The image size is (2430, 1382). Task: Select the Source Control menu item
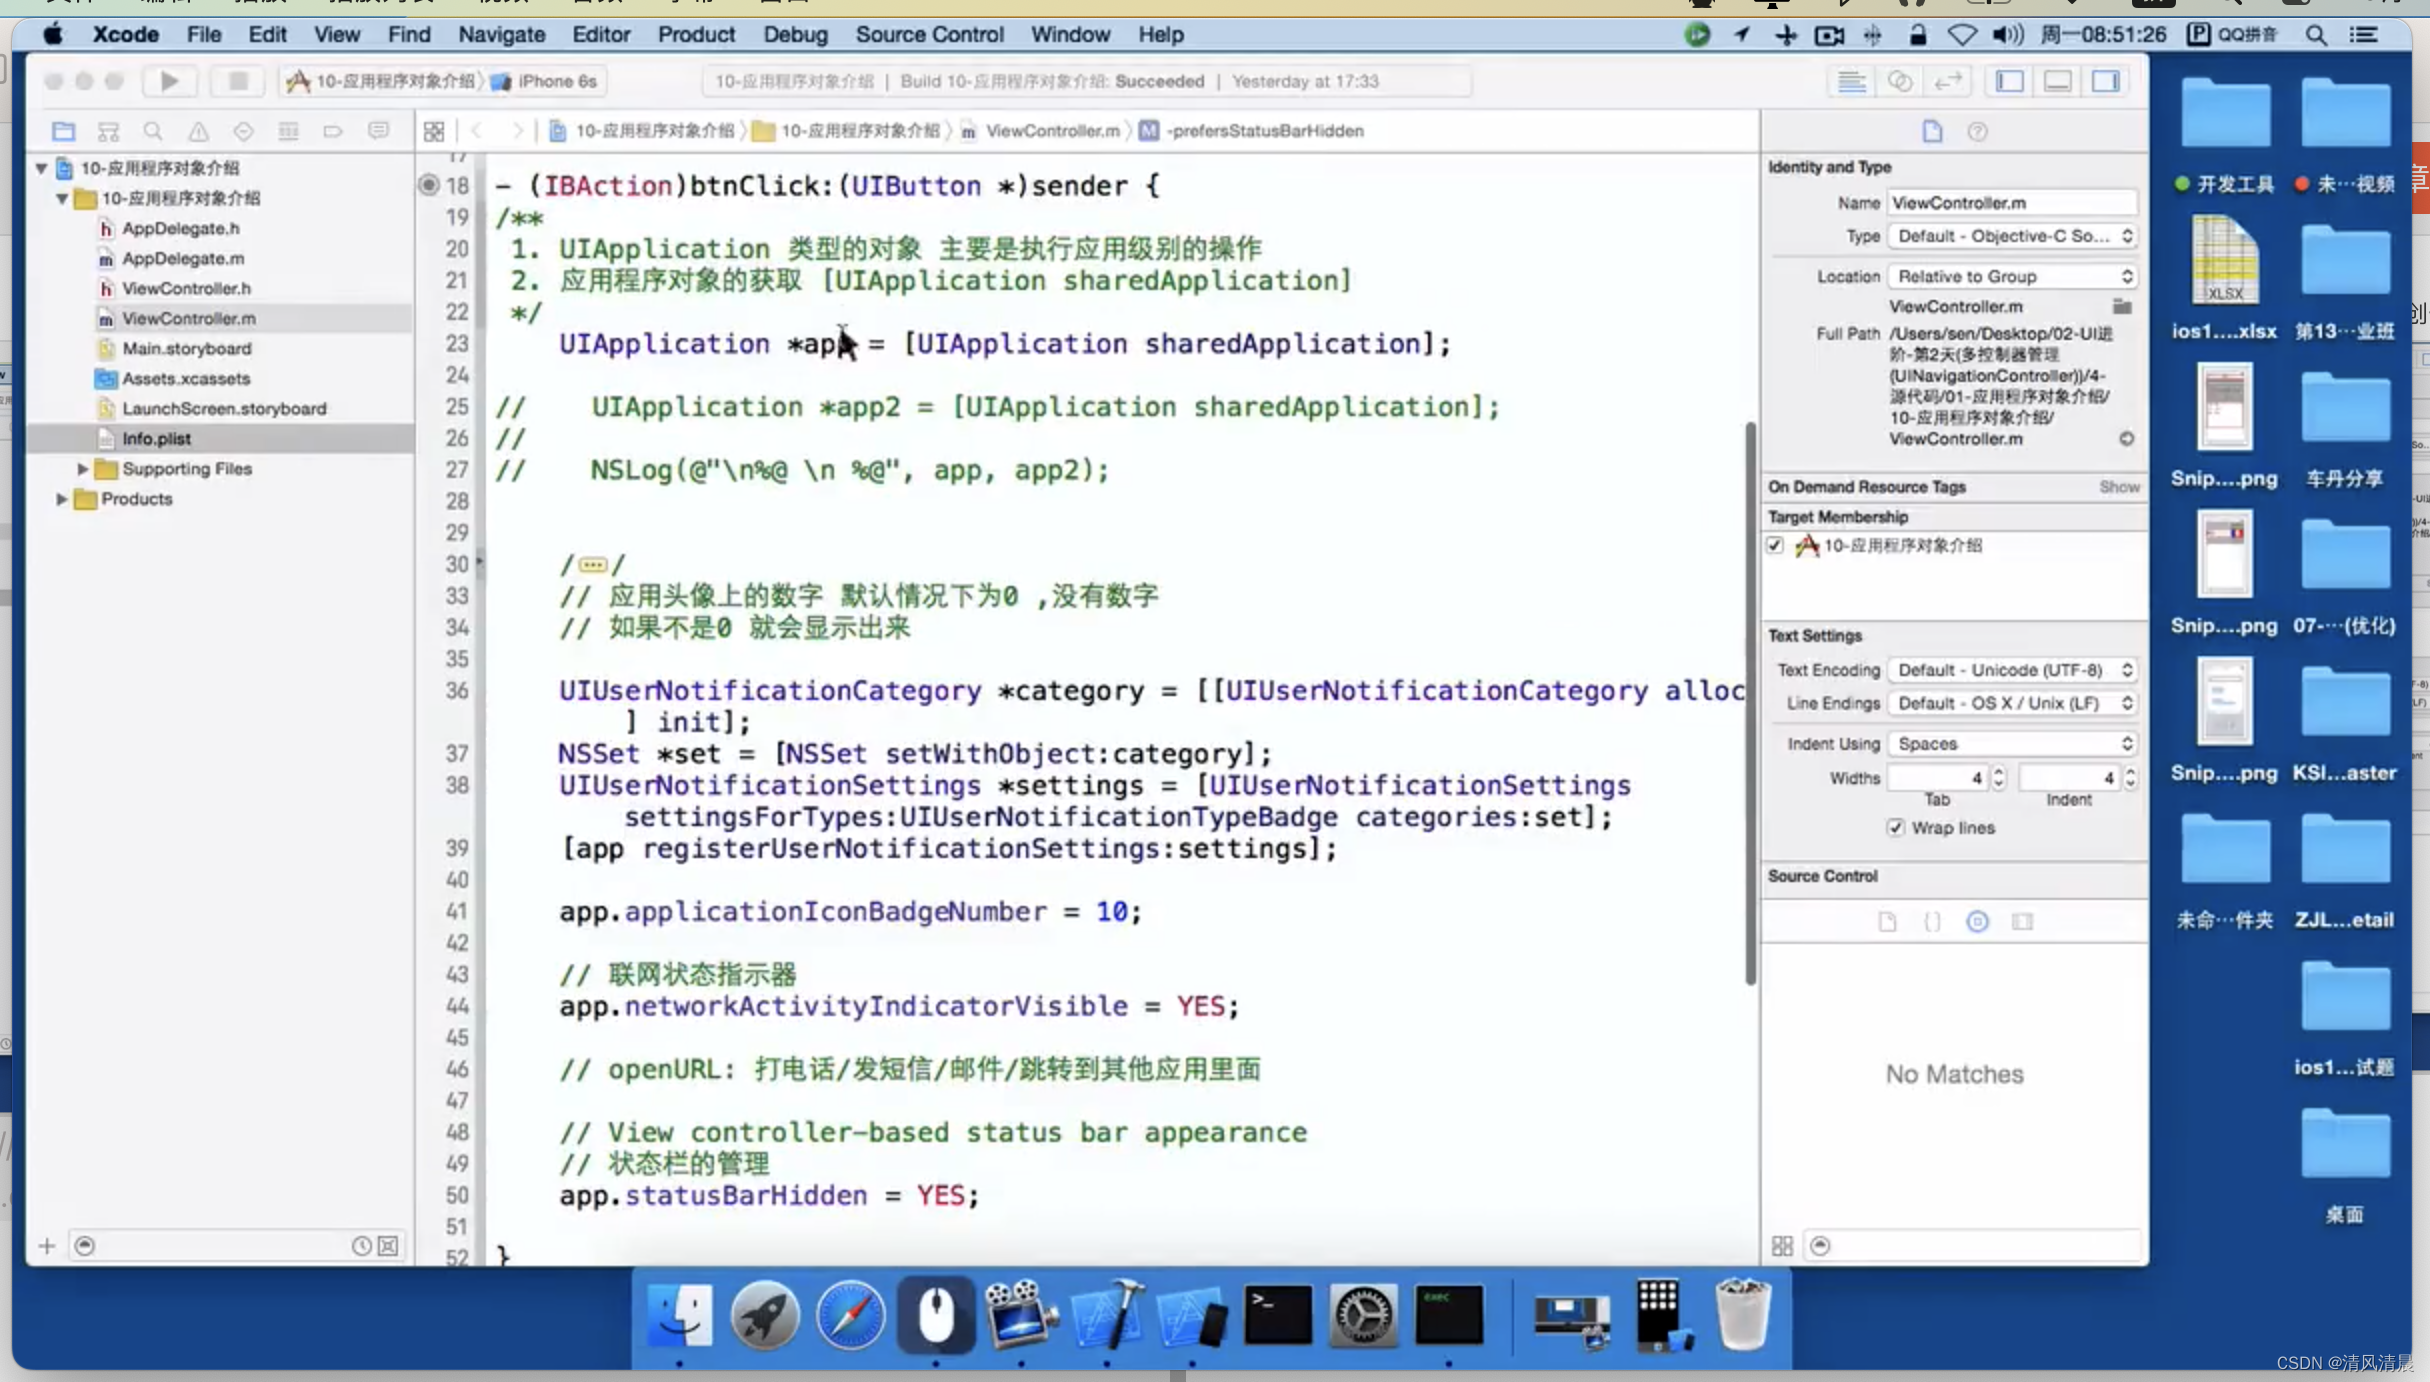click(x=928, y=33)
